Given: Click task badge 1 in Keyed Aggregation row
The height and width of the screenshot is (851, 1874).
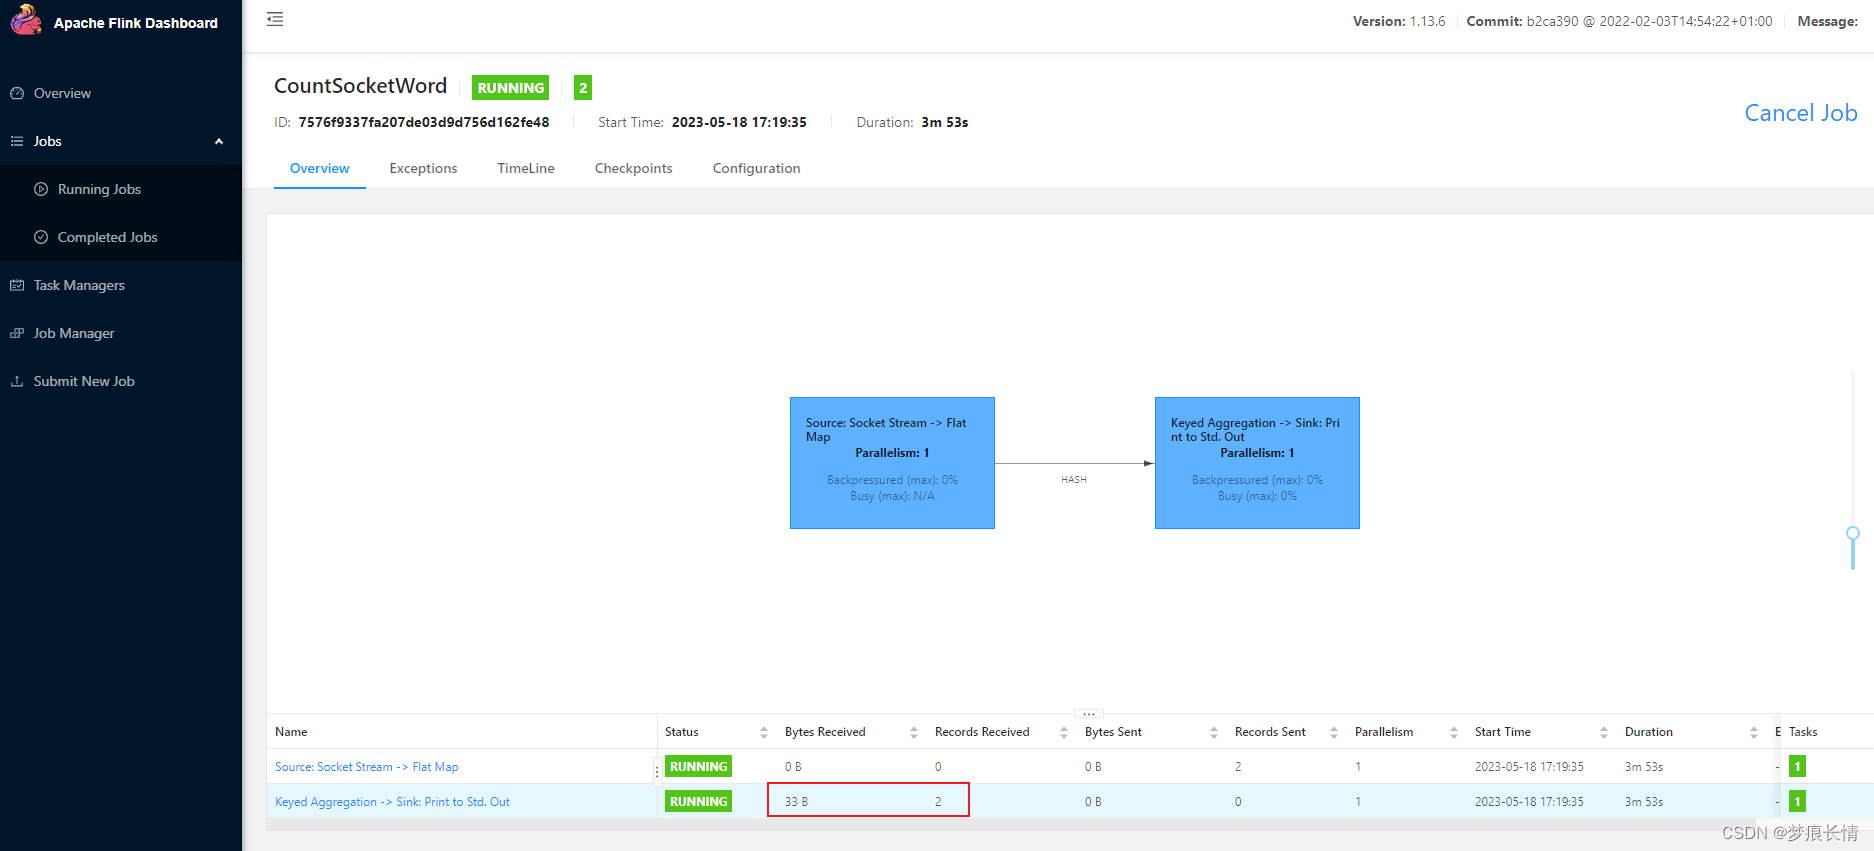Looking at the screenshot, I should [1797, 802].
